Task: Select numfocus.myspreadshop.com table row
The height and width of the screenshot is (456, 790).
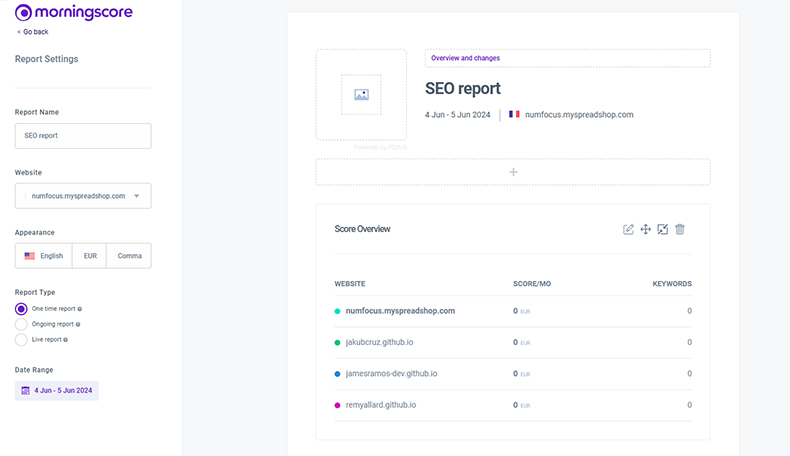Action: tap(513, 311)
